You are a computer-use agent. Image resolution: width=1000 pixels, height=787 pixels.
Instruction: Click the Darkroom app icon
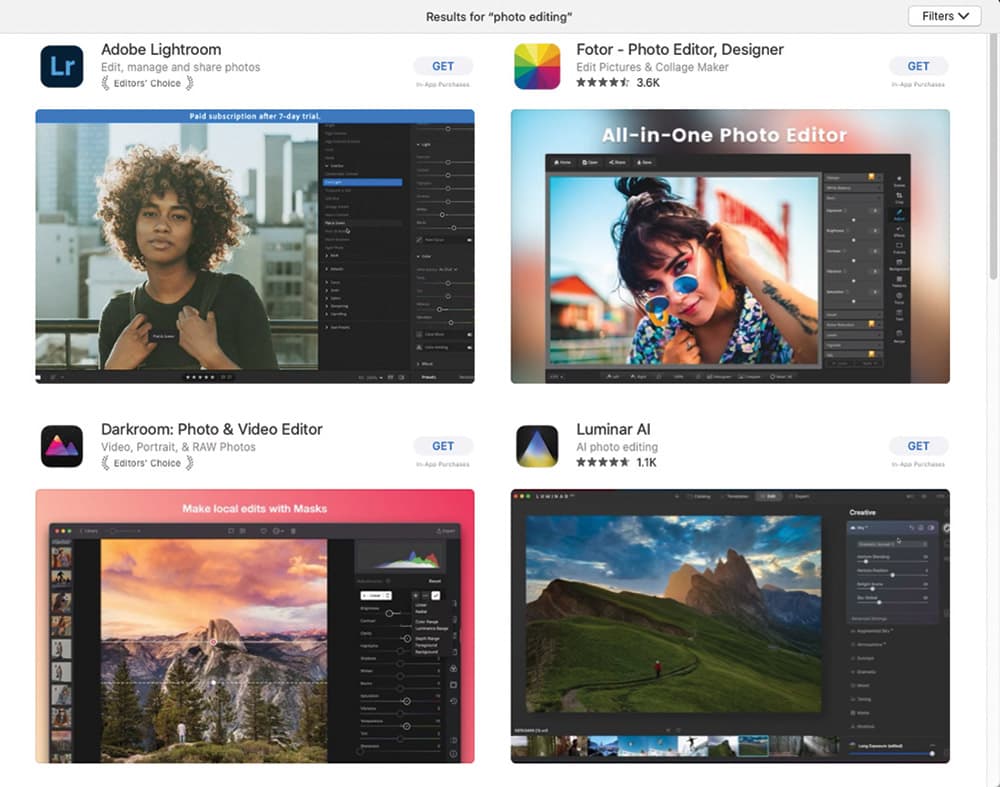(62, 446)
